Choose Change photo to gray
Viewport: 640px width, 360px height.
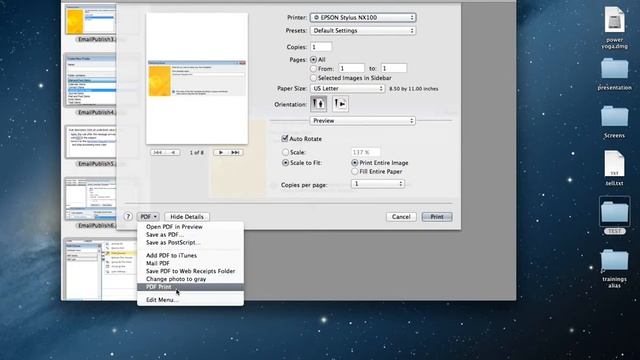(190, 279)
